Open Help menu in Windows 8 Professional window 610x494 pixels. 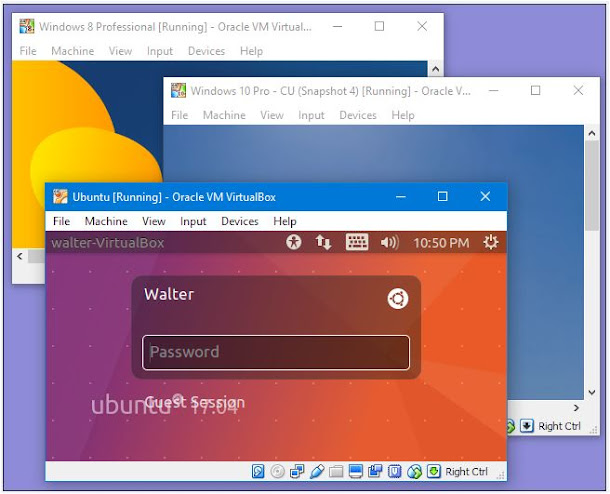click(x=251, y=51)
